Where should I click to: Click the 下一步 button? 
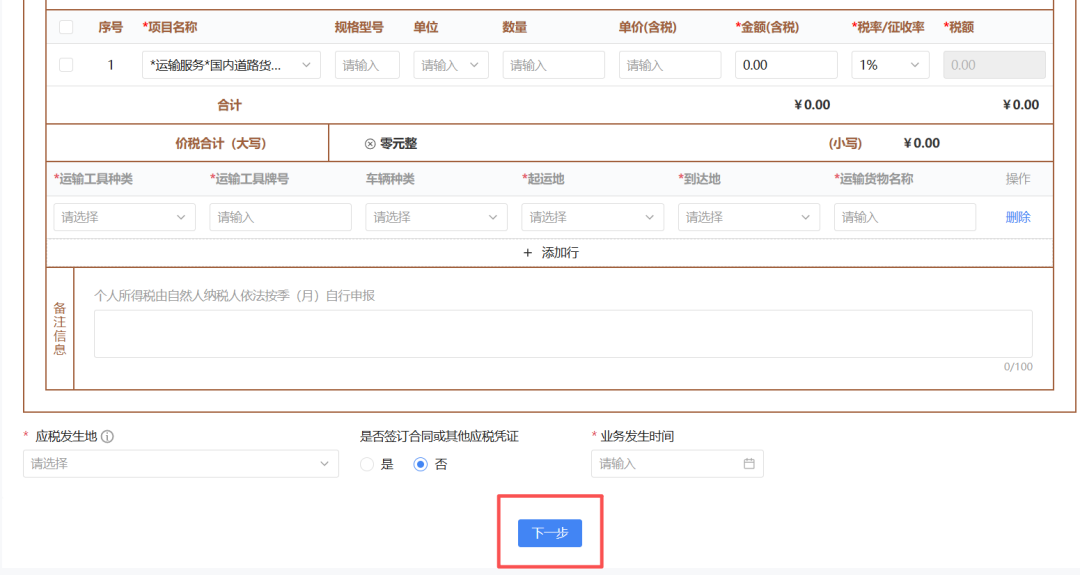click(550, 533)
